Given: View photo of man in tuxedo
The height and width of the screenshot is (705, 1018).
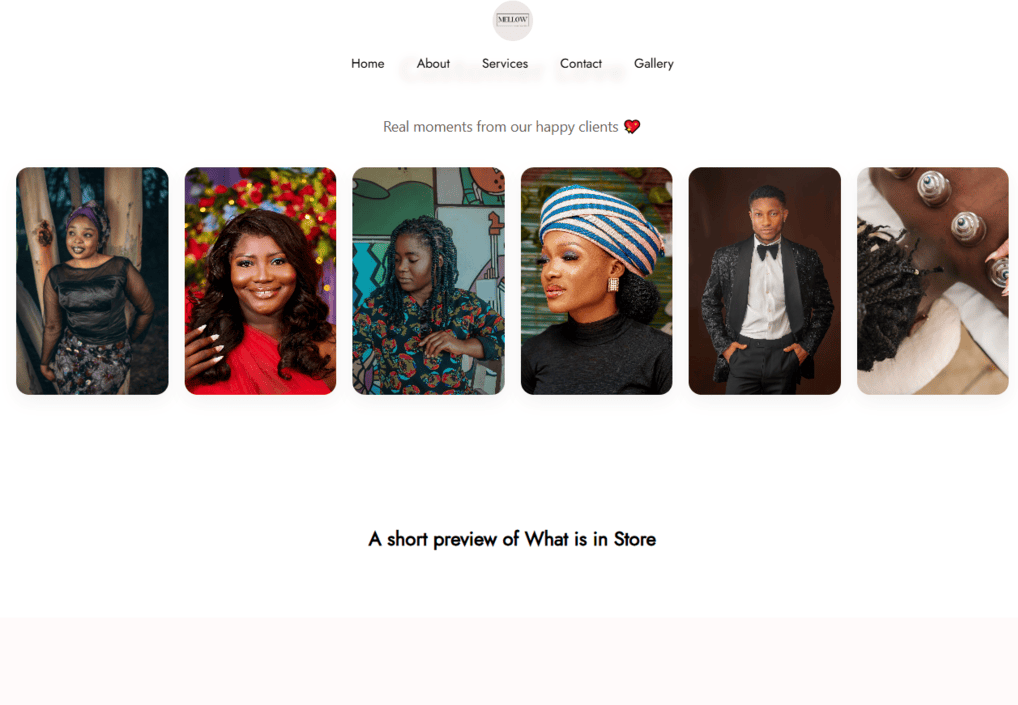Looking at the screenshot, I should tap(765, 280).
